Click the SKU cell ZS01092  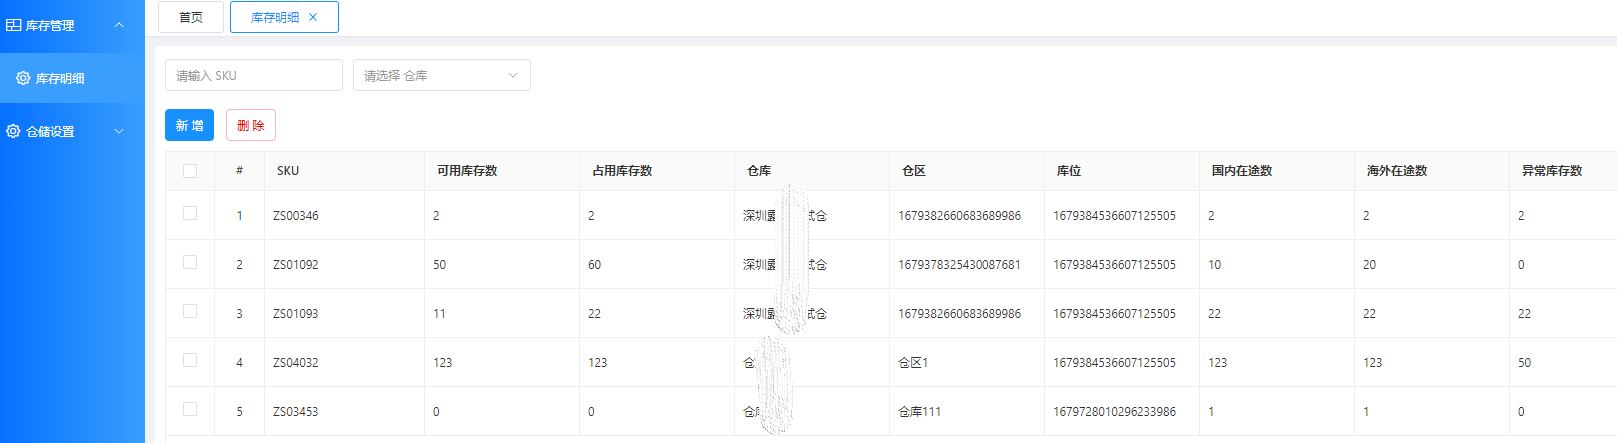click(x=296, y=265)
